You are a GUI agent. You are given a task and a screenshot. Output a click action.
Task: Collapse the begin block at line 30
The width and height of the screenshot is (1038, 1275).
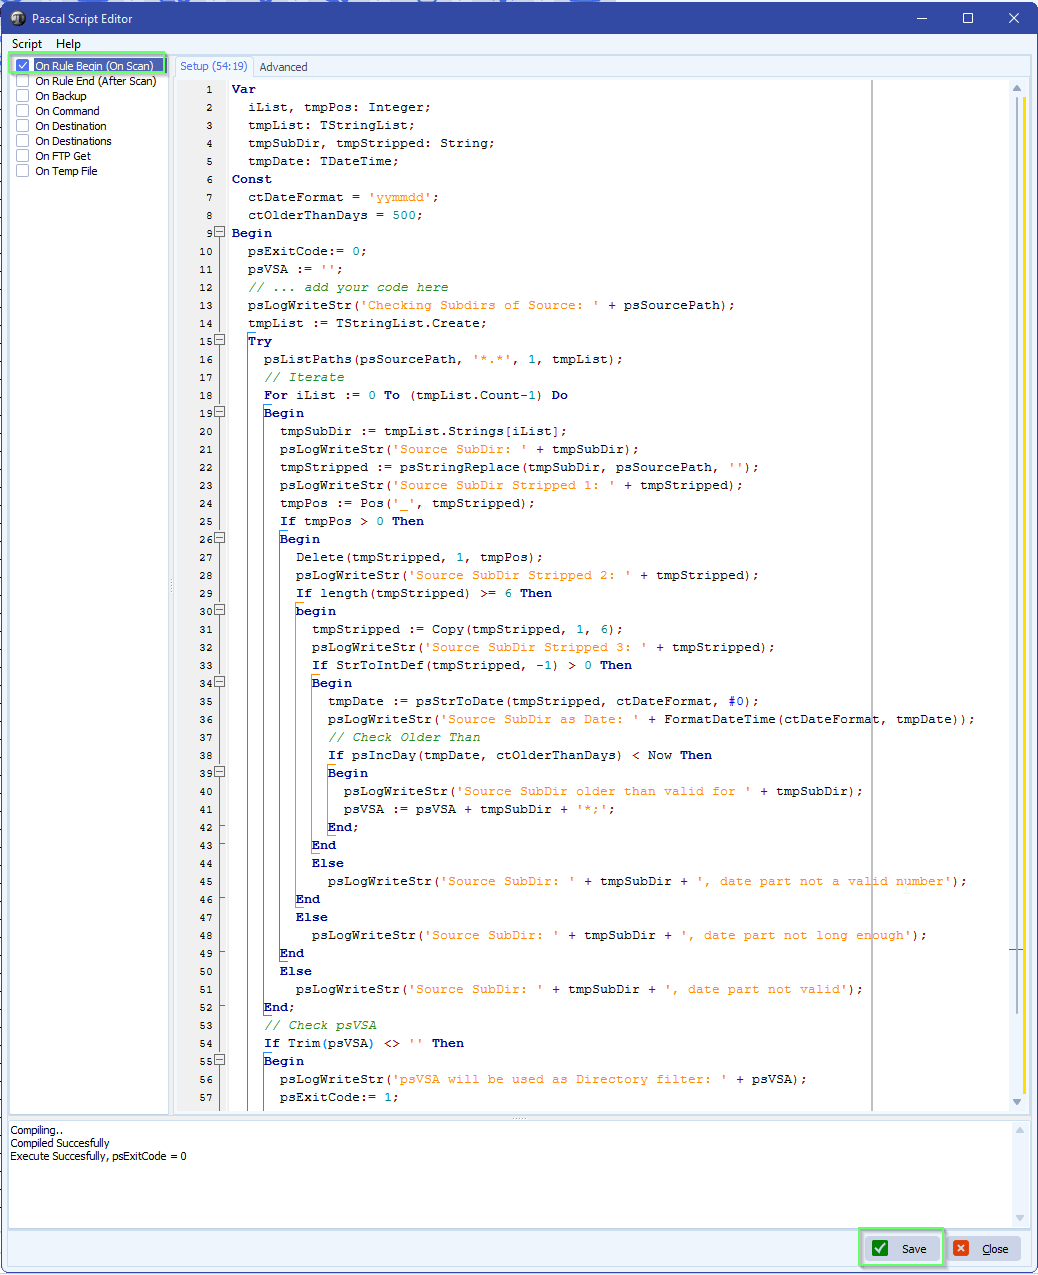click(220, 610)
